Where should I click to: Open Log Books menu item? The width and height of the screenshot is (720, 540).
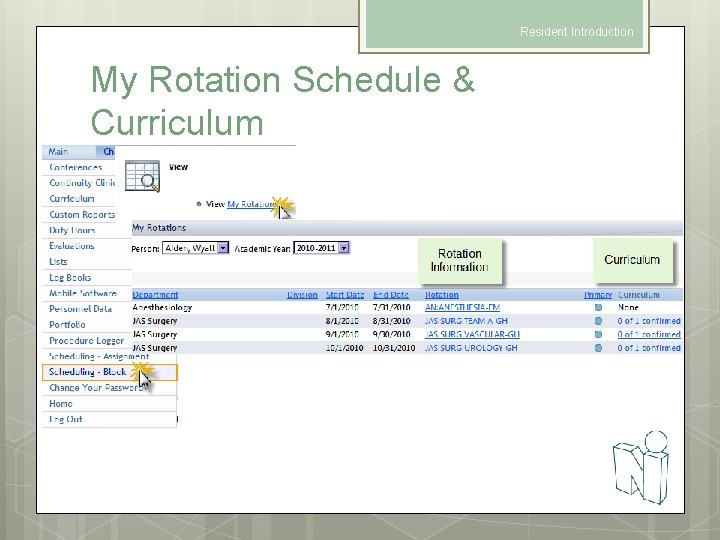pos(70,277)
